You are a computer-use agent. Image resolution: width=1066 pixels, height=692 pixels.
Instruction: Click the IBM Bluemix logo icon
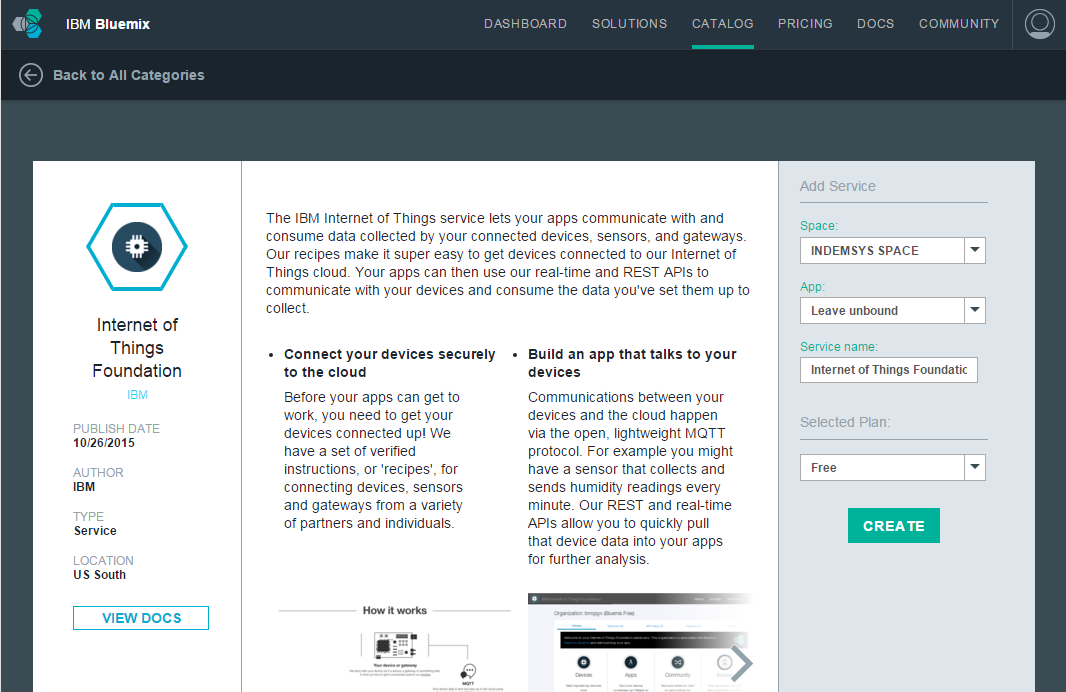point(28,24)
